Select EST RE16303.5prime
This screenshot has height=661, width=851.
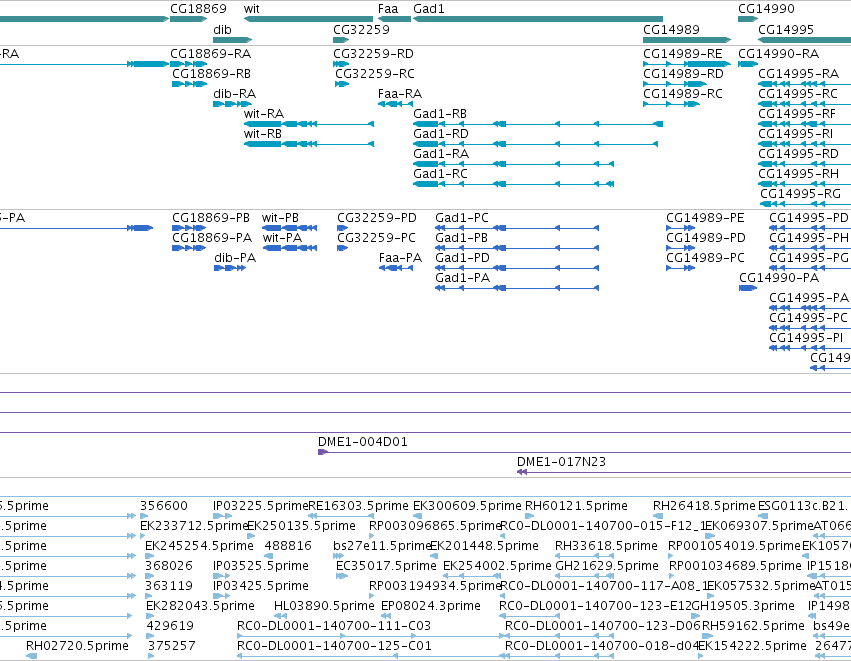point(341,516)
